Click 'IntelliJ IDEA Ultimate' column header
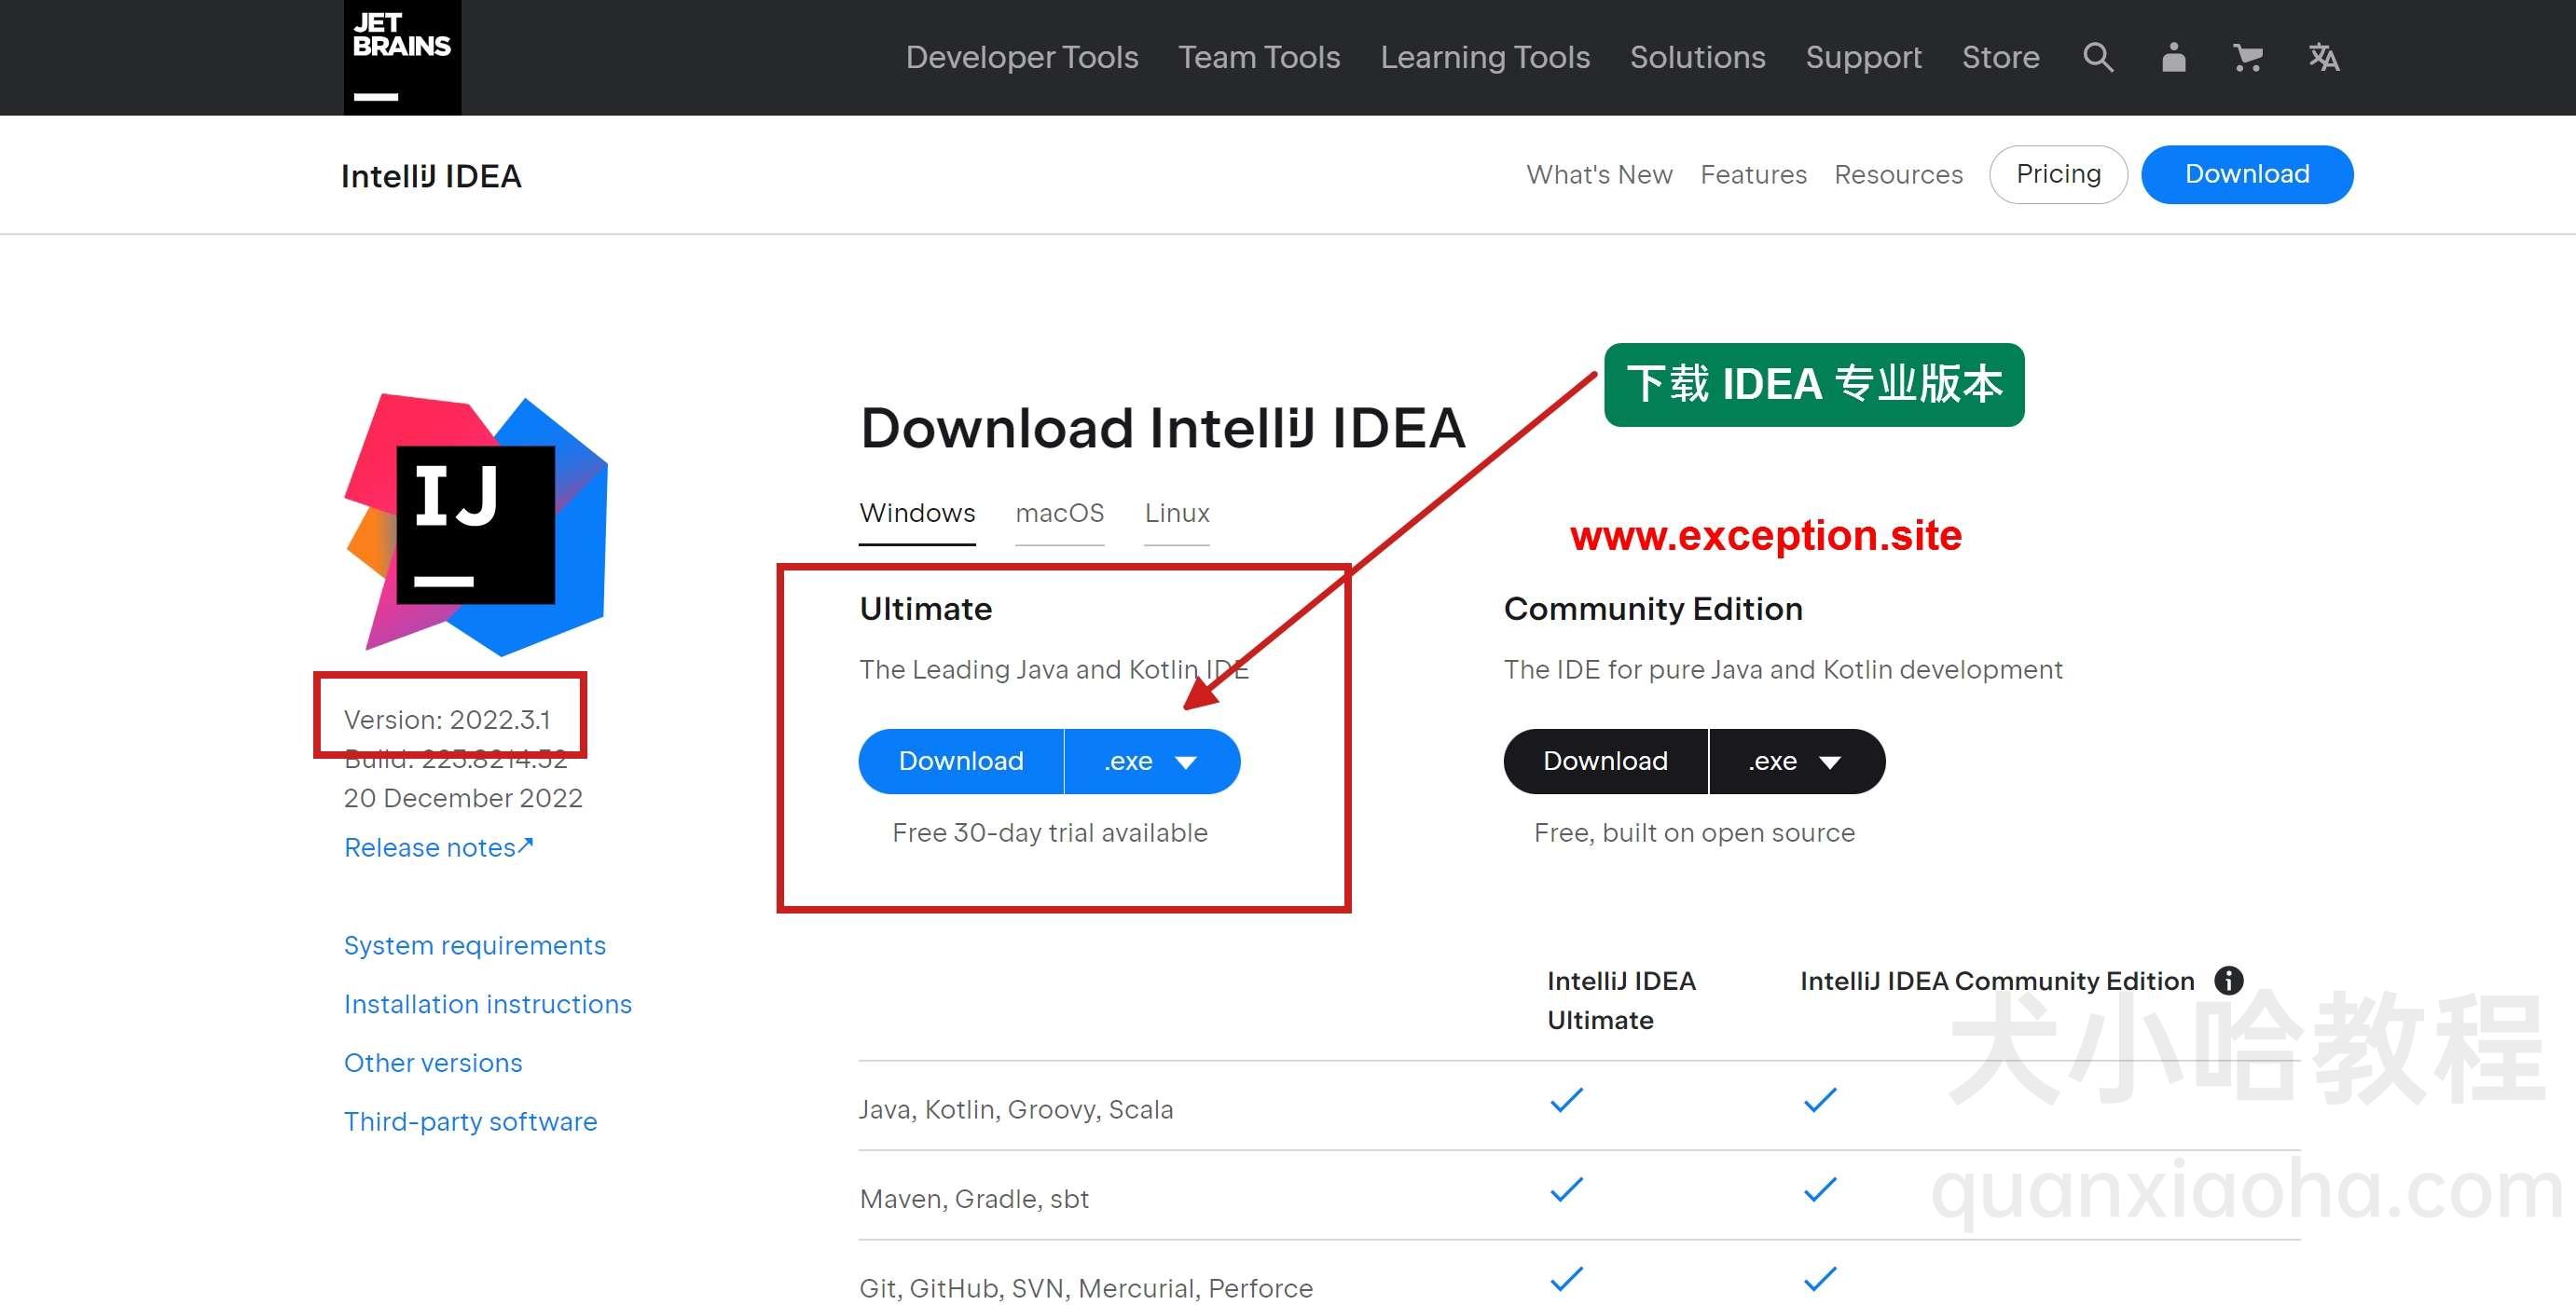 [1621, 1000]
